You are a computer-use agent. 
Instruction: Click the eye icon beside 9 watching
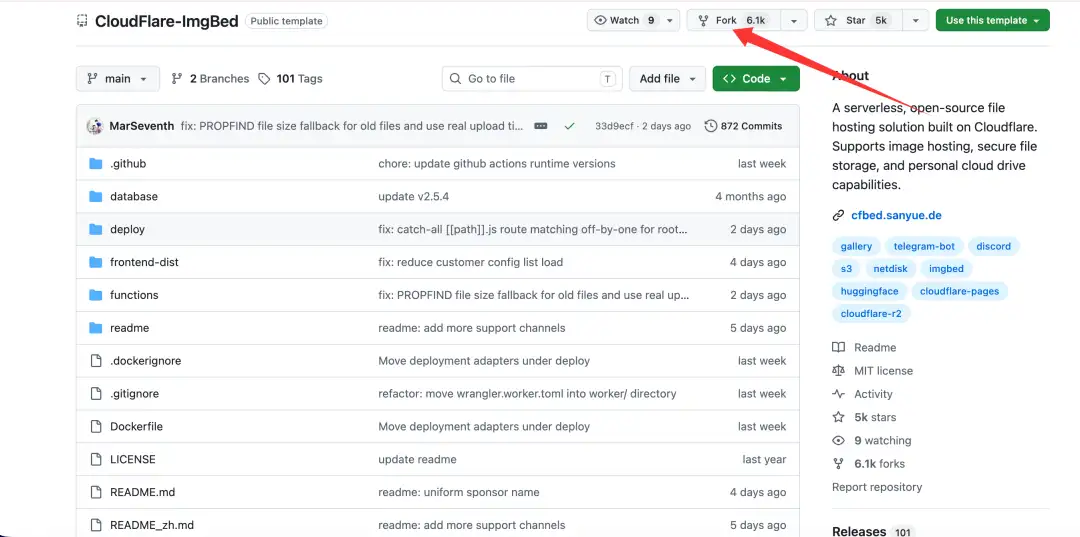[x=838, y=441]
